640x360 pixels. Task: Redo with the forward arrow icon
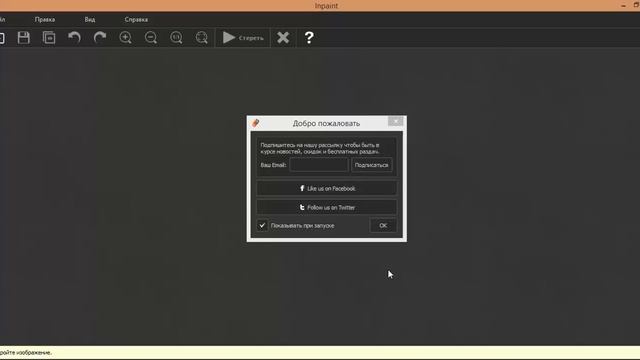coord(100,38)
